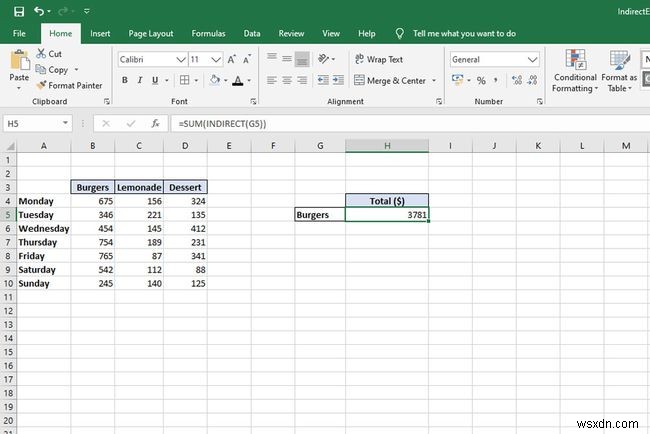The image size is (650, 434).
Task: Open Conditional Formatting menu
Action: coord(575,71)
